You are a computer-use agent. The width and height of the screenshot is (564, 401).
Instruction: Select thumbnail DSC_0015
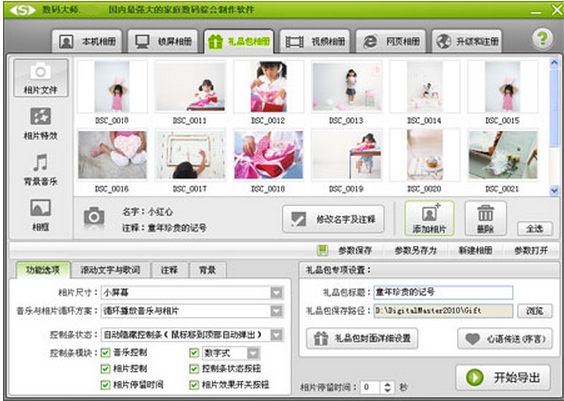(x=502, y=87)
